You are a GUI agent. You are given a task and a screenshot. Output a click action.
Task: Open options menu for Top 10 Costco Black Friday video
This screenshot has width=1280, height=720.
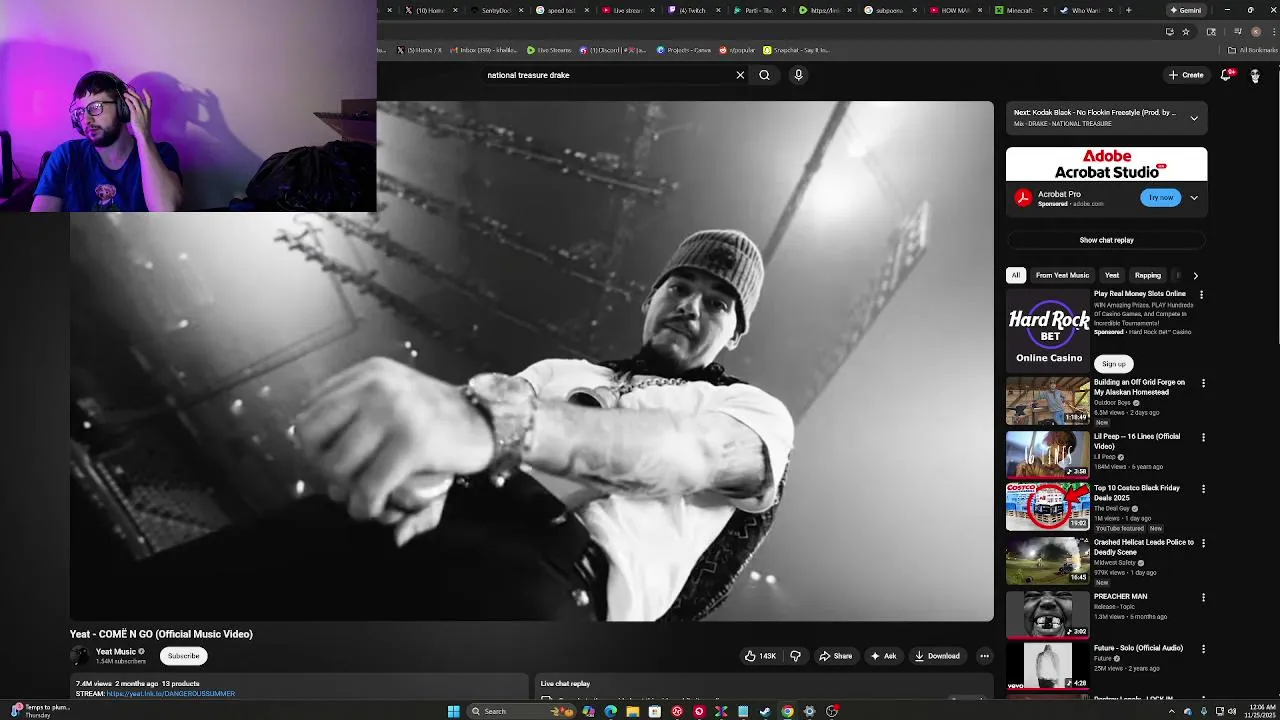click(1203, 489)
